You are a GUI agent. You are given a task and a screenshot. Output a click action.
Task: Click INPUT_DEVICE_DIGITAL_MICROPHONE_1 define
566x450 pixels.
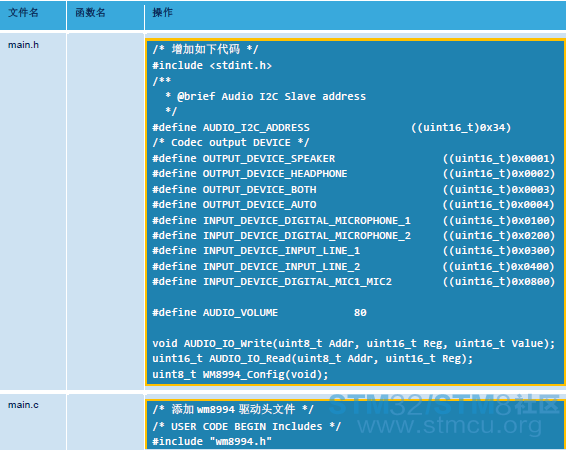(x=353, y=220)
